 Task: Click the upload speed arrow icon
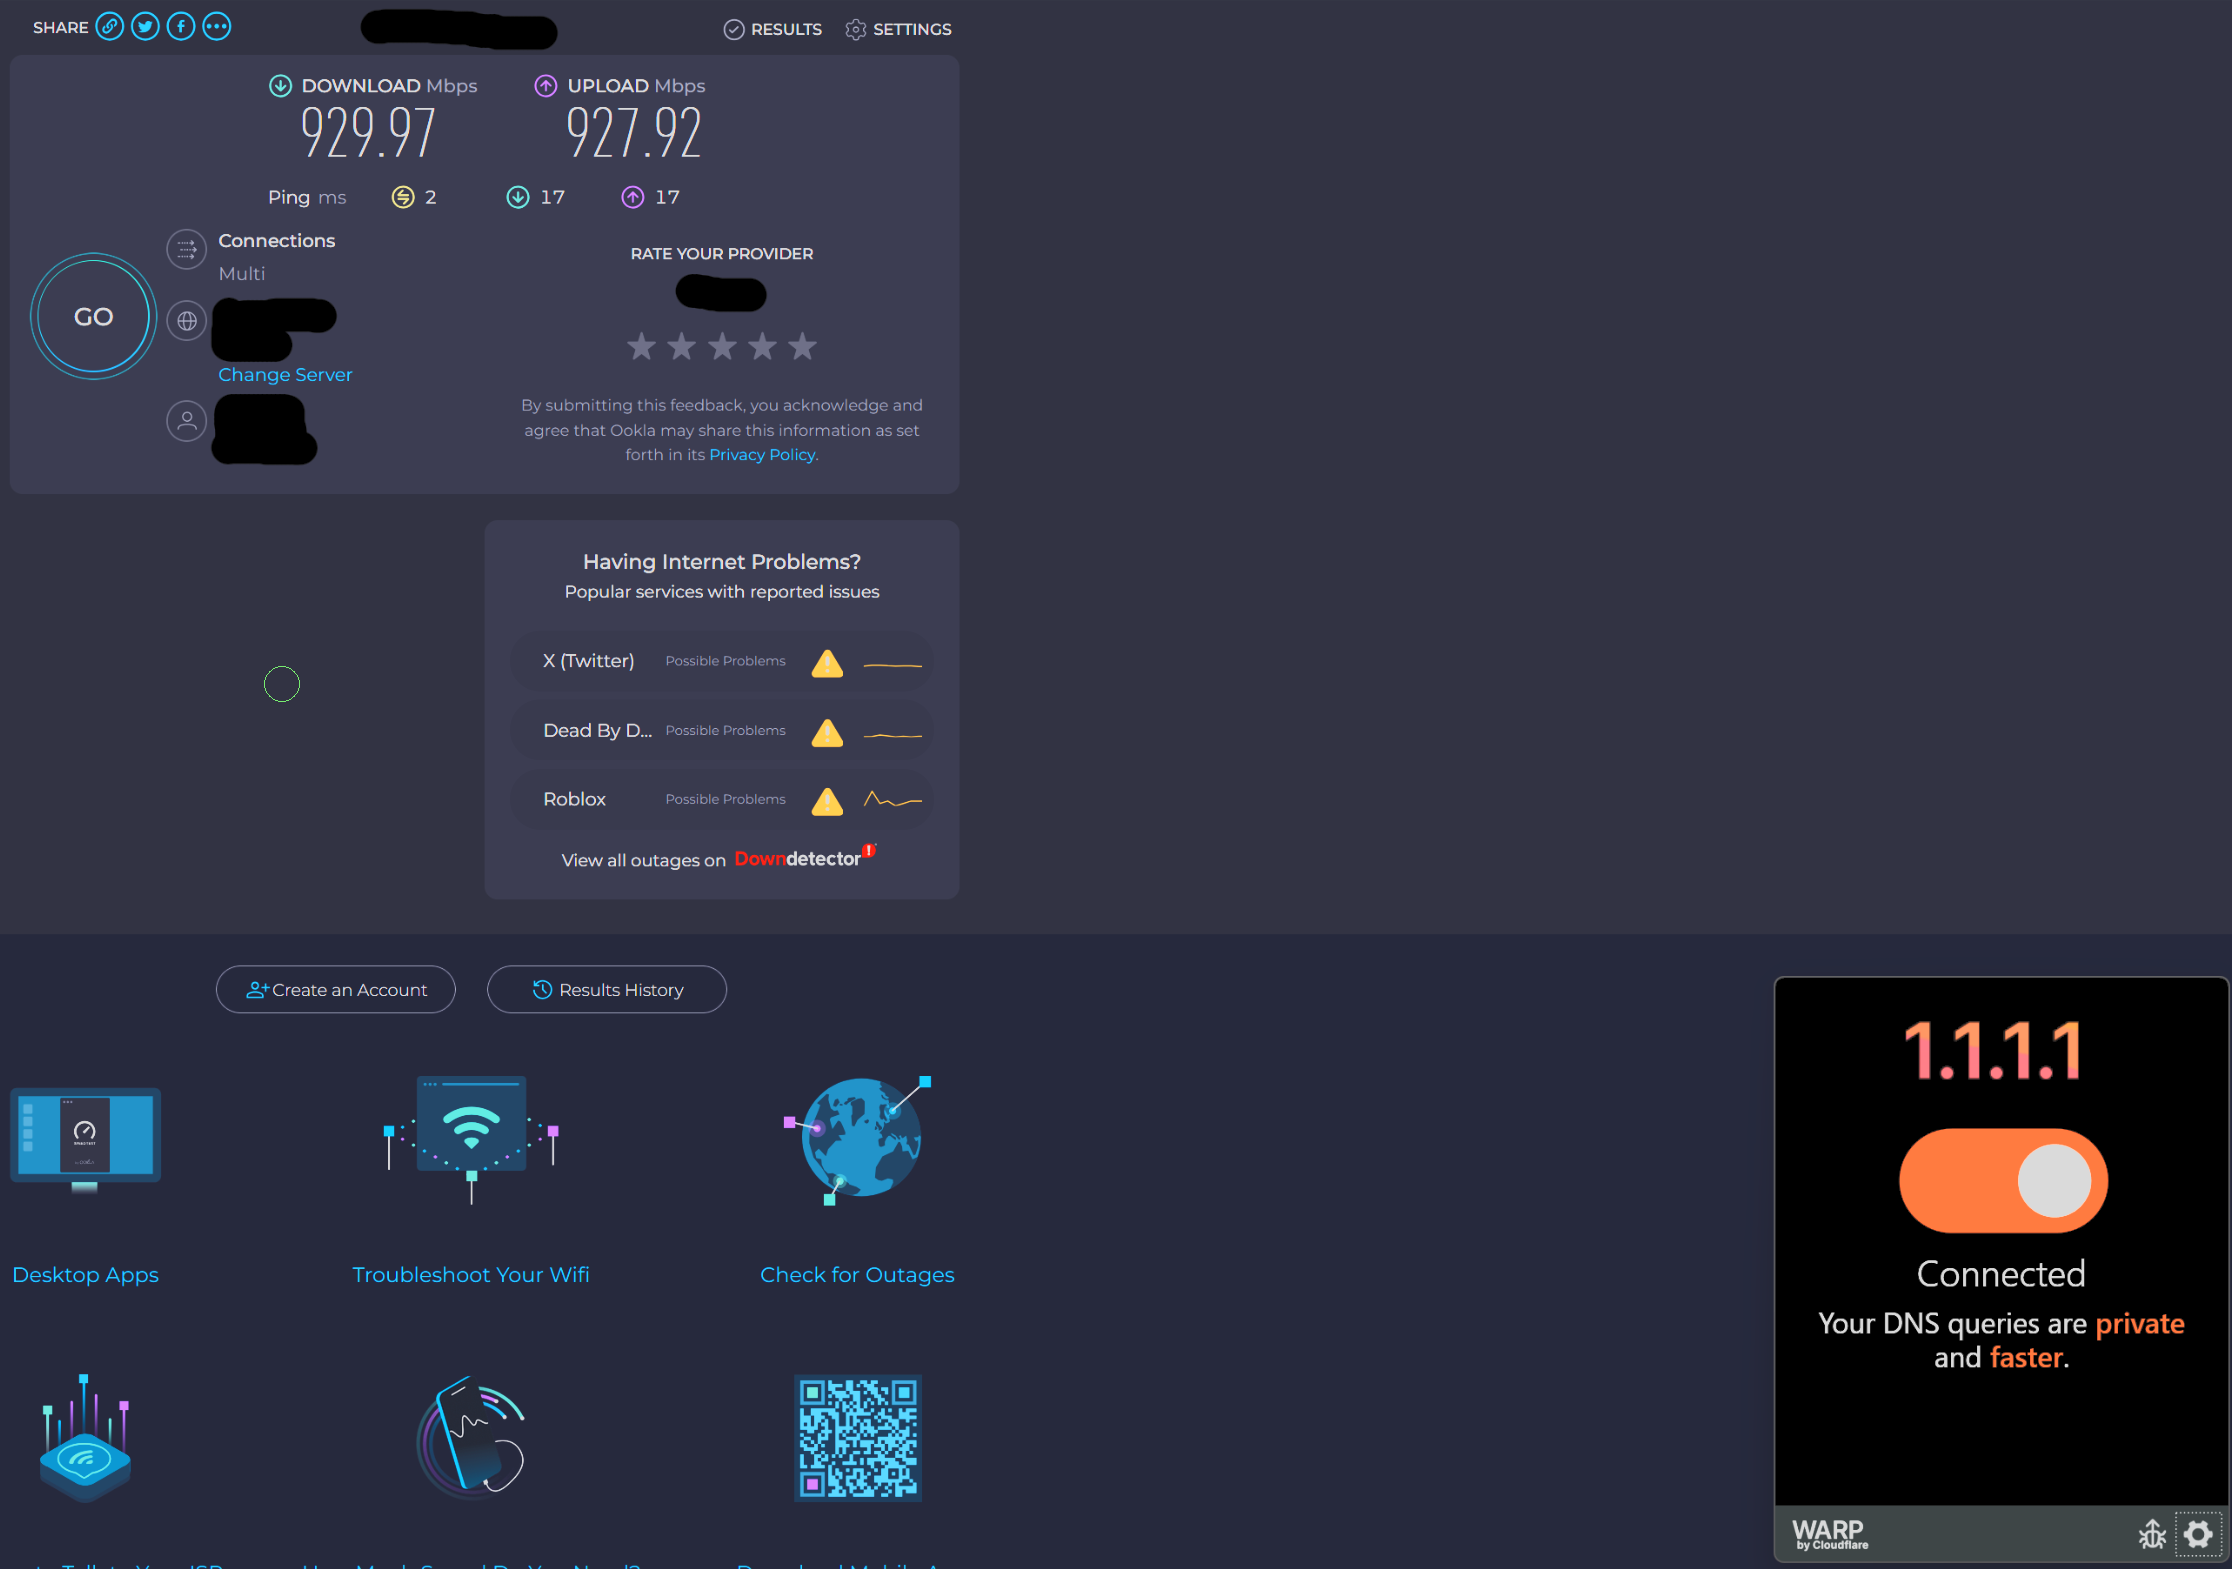tap(545, 86)
